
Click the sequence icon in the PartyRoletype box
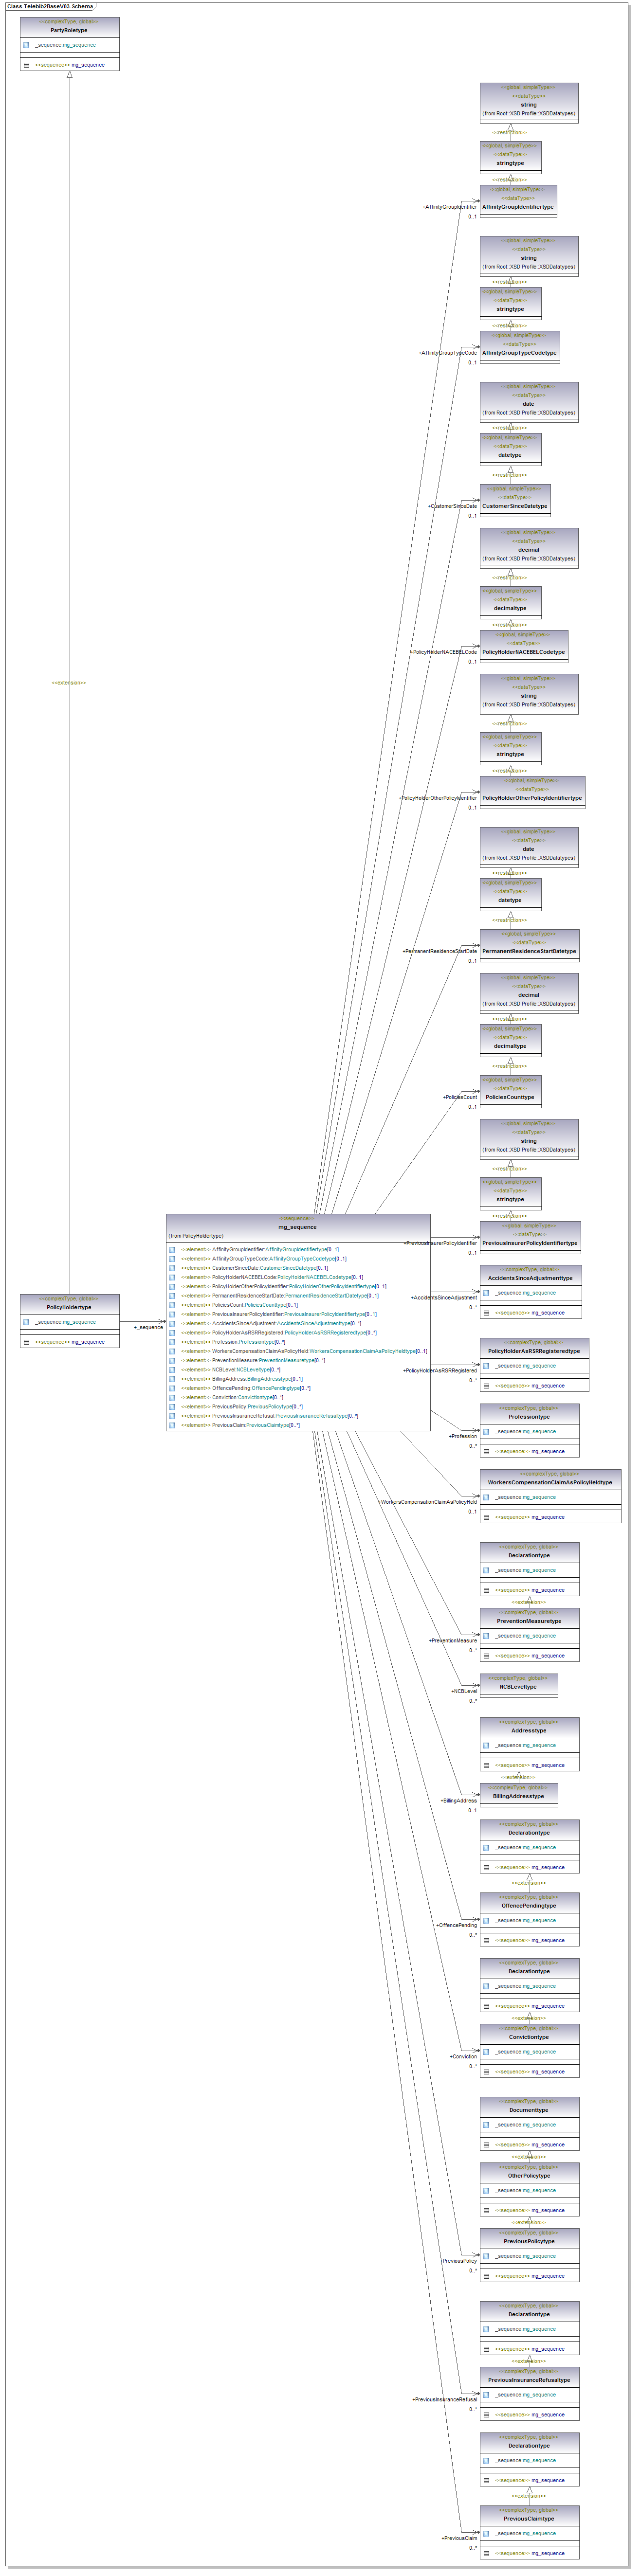tap(26, 65)
